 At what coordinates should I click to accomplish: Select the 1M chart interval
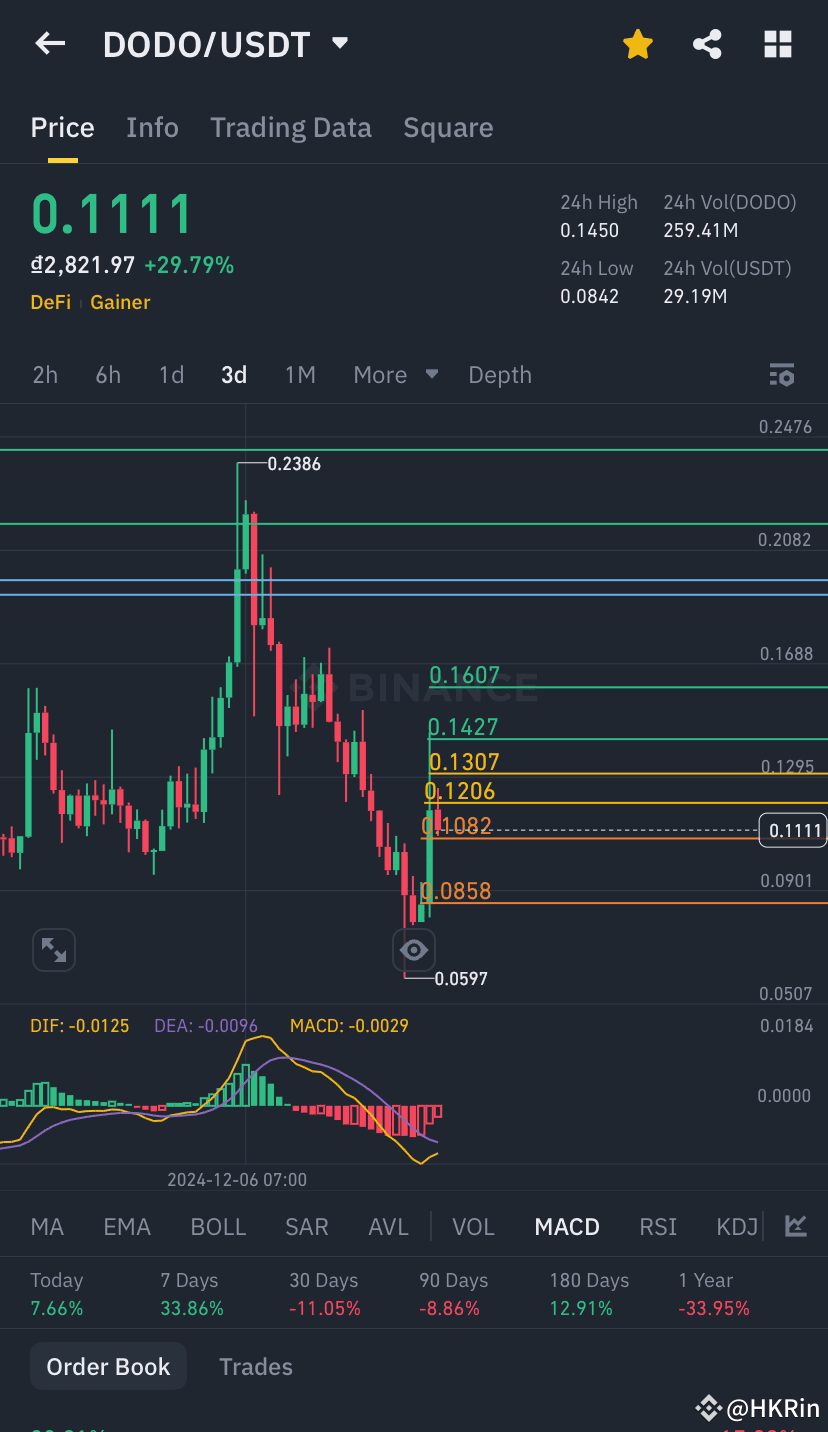(x=300, y=375)
